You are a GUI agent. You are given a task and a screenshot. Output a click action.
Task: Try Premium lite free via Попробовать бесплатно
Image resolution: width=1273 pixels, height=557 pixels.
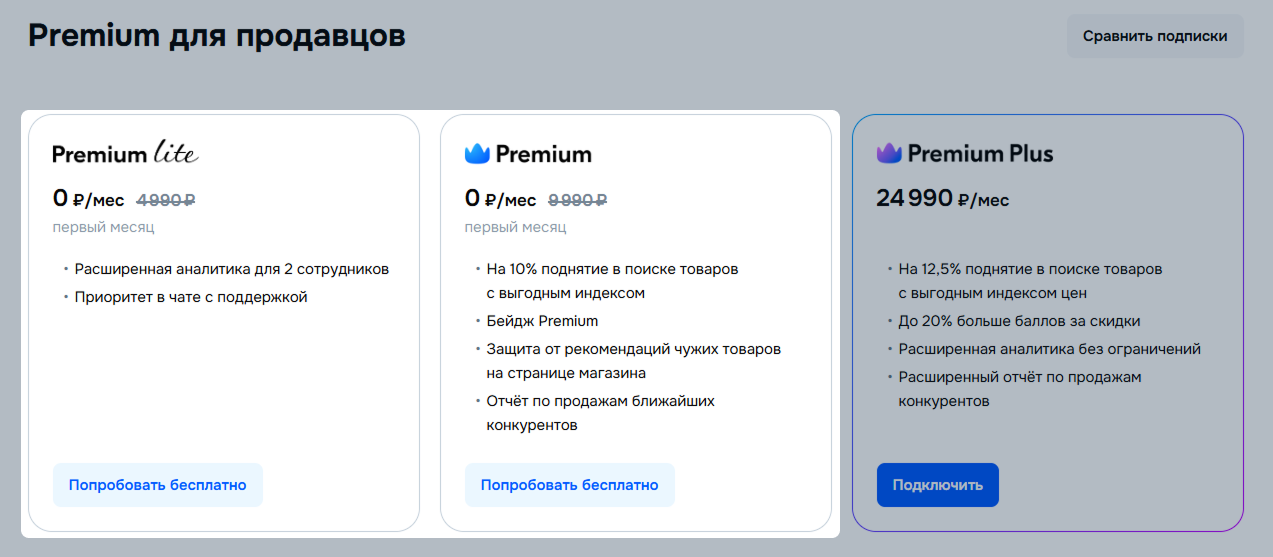point(158,485)
